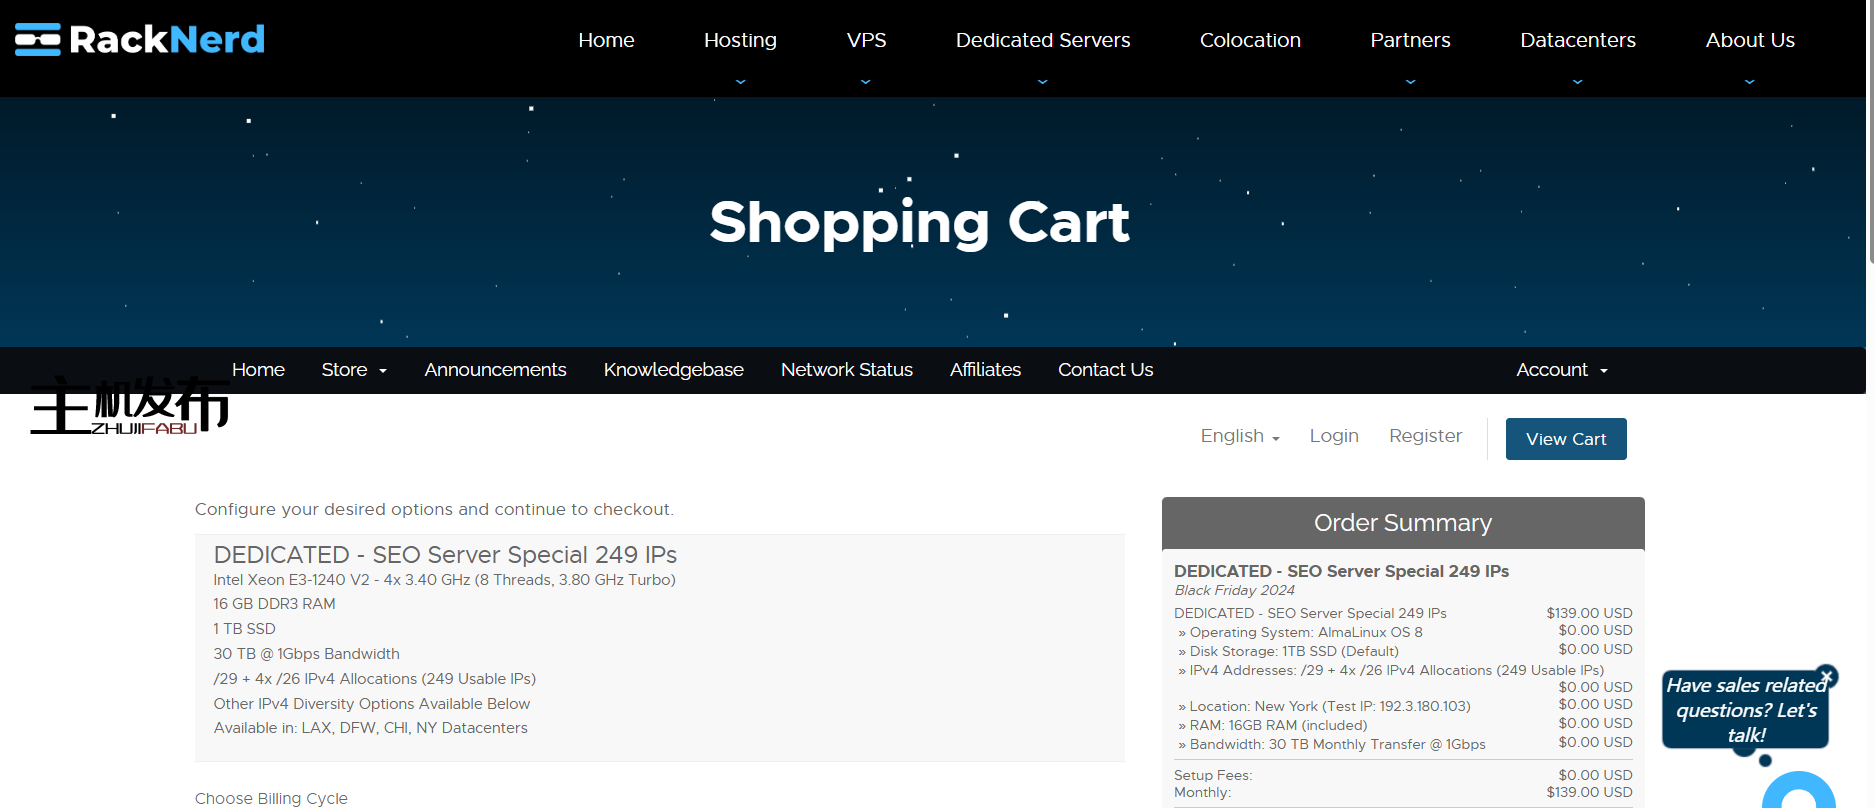Screen dimensions: 1874x808
Task: Click the 16 GB DDR3 RAM line
Action: (274, 604)
